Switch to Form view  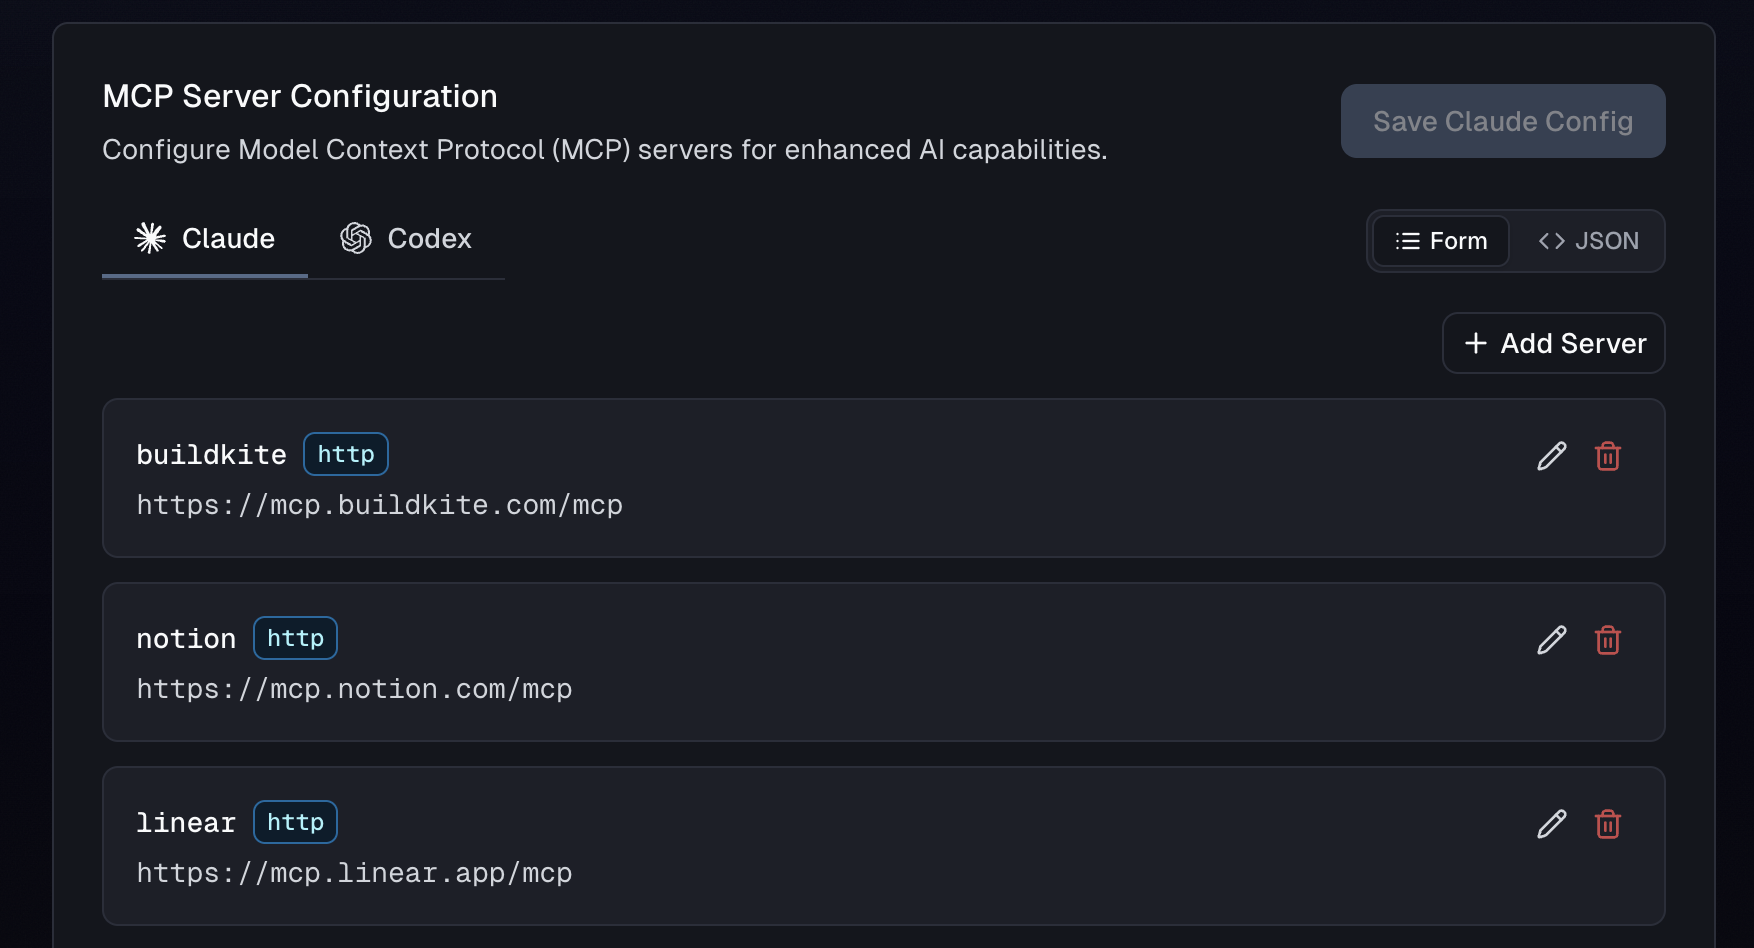click(x=1440, y=241)
